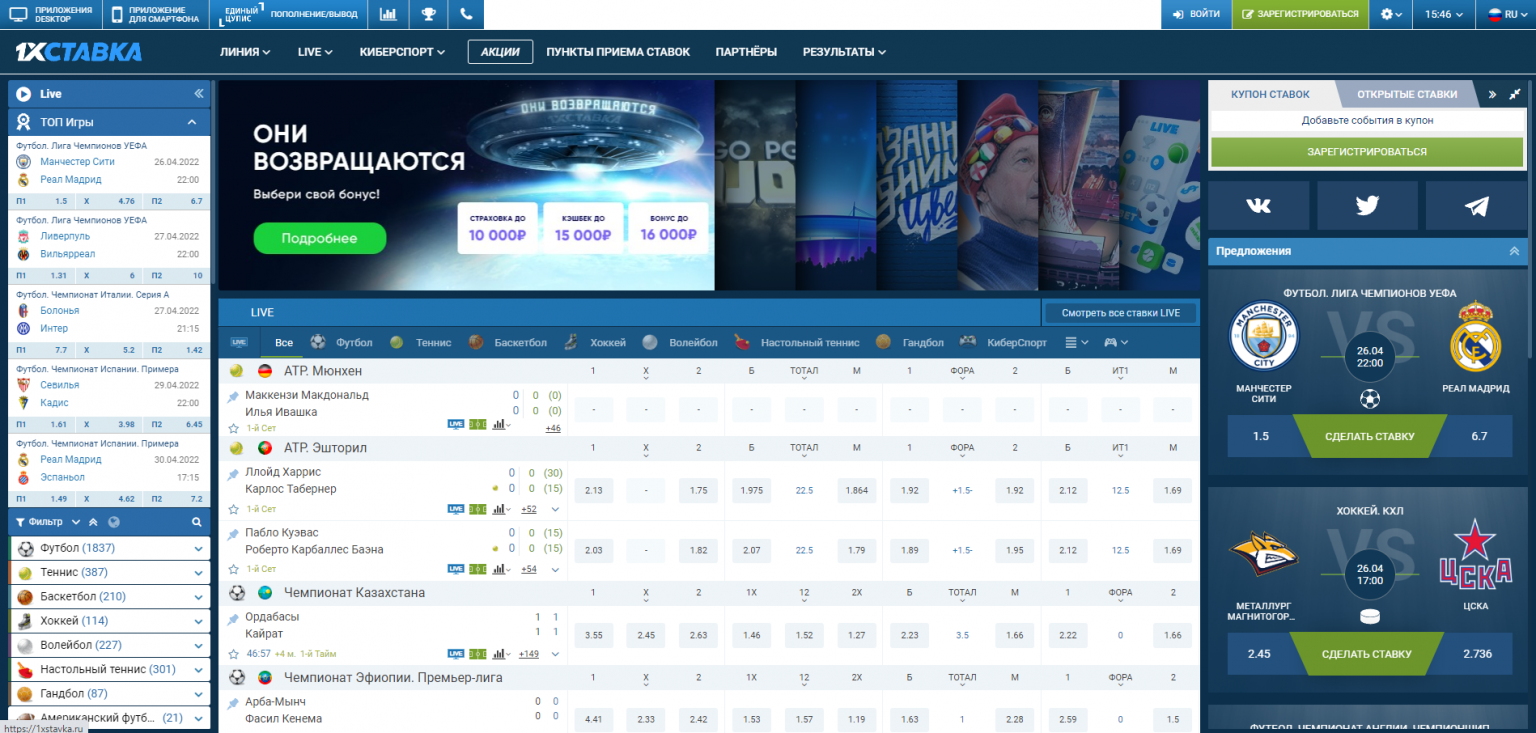Image resolution: width=1536 pixels, height=733 pixels.
Task: Select the Футбол ball icon in live filter
Action: [x=318, y=342]
